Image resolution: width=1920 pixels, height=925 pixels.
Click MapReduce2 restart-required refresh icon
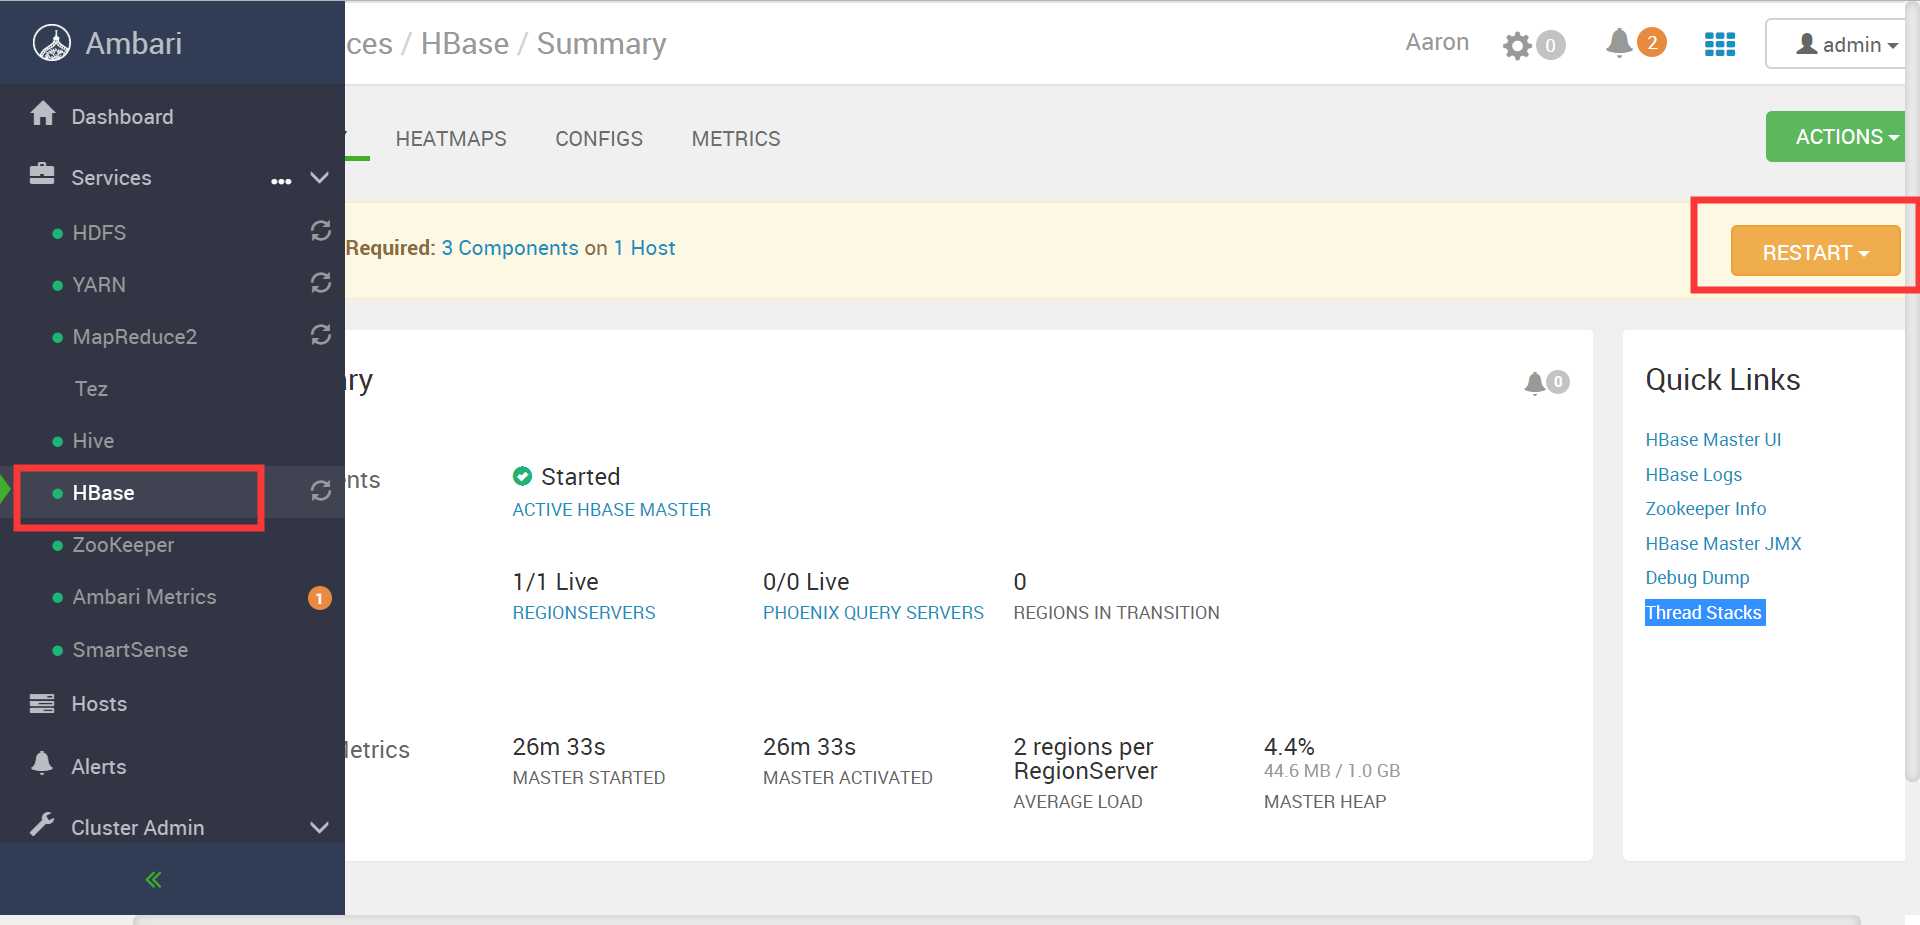click(x=320, y=335)
